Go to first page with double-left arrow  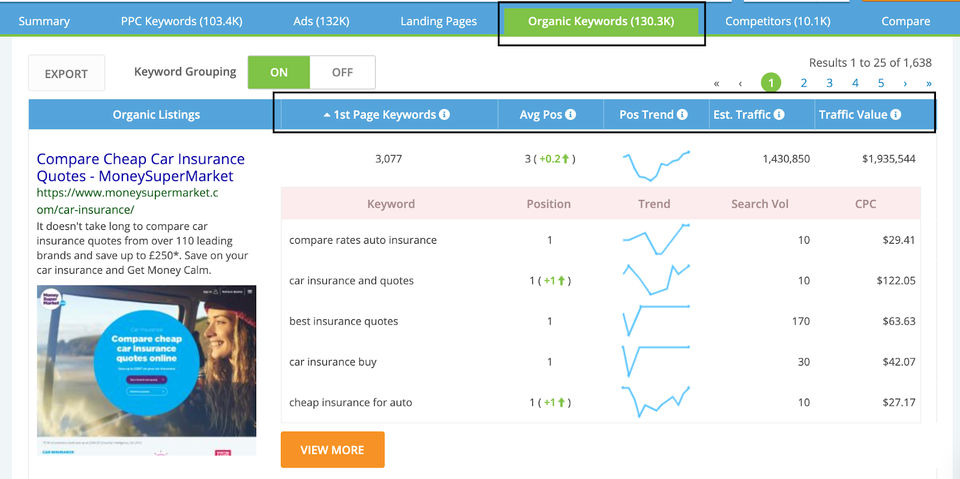[716, 83]
